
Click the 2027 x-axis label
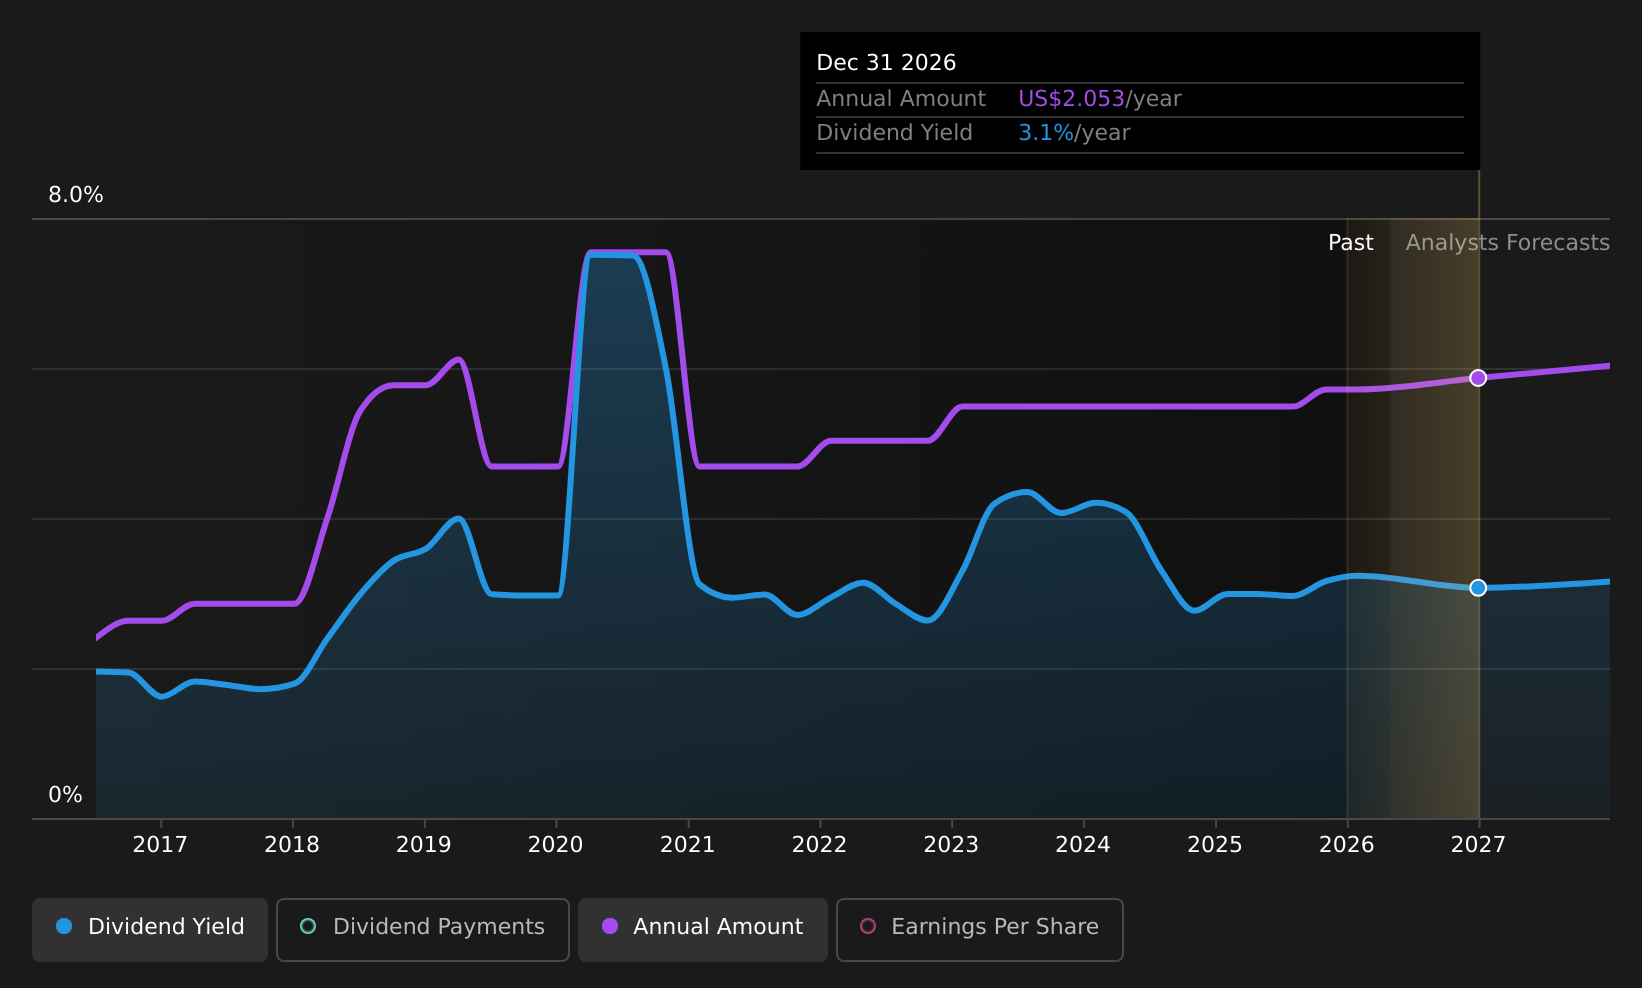[x=1479, y=845]
